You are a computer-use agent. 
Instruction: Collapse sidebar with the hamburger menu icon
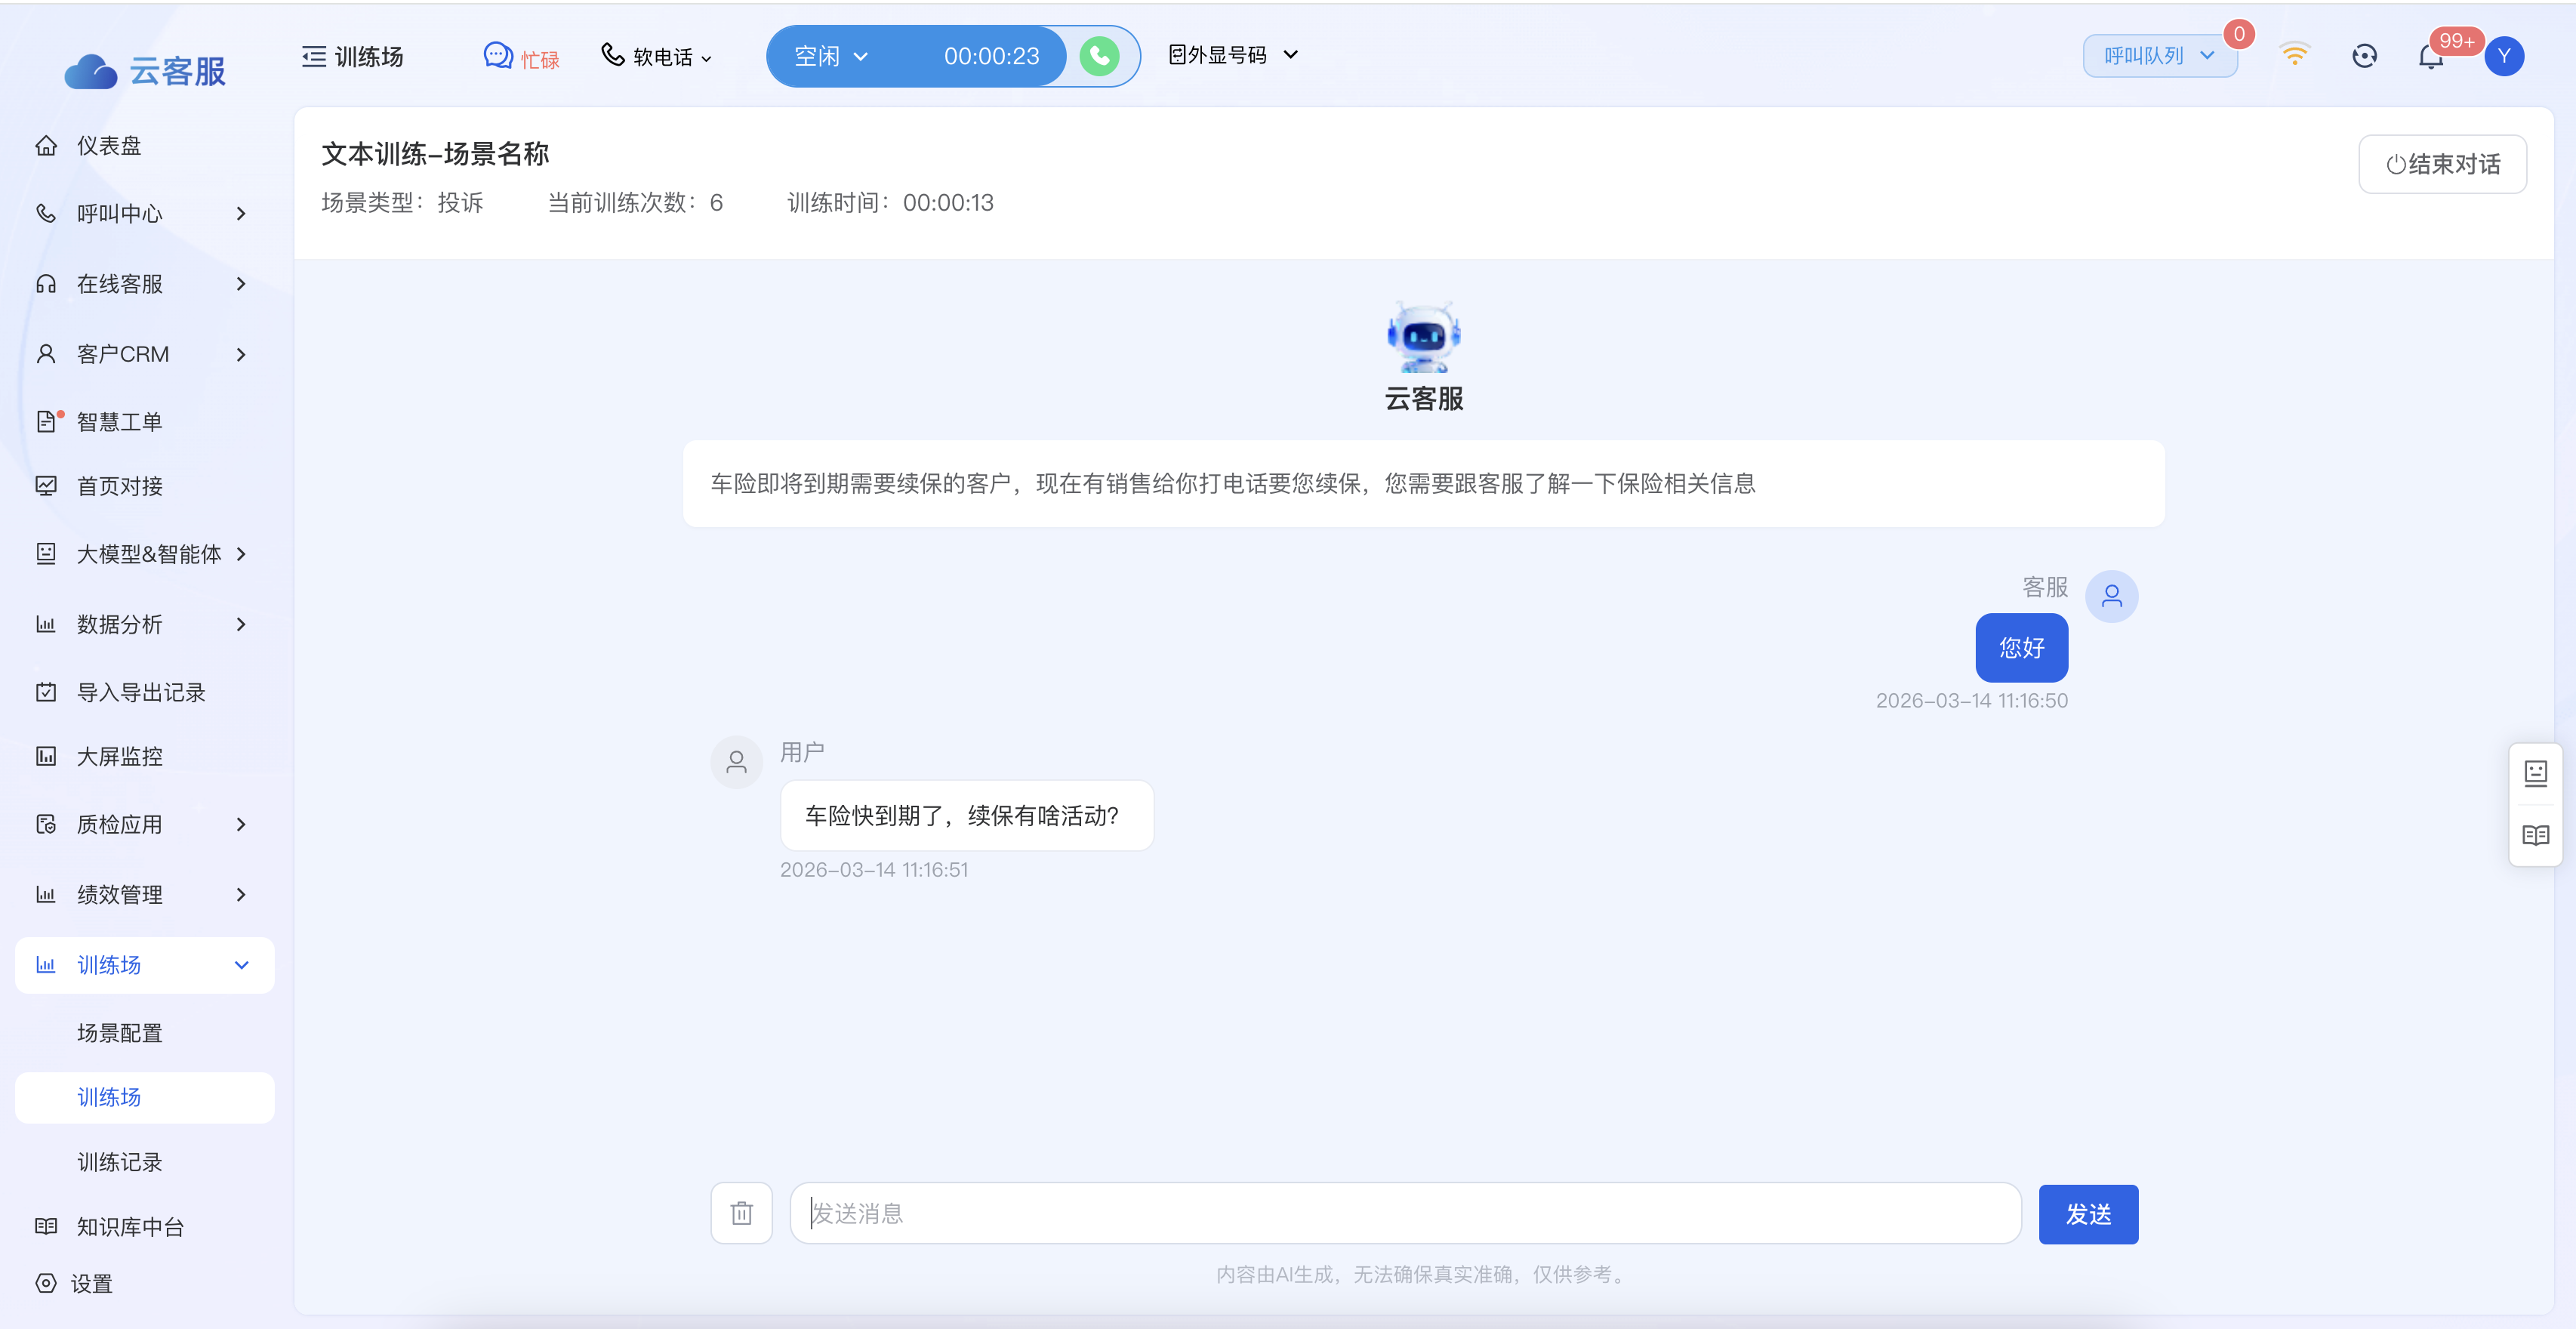(x=314, y=56)
